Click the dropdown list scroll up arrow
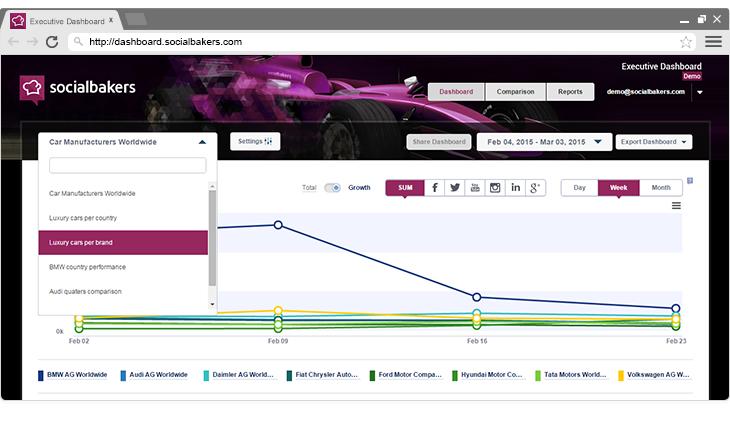This screenshot has height=422, width=730. coord(212,186)
